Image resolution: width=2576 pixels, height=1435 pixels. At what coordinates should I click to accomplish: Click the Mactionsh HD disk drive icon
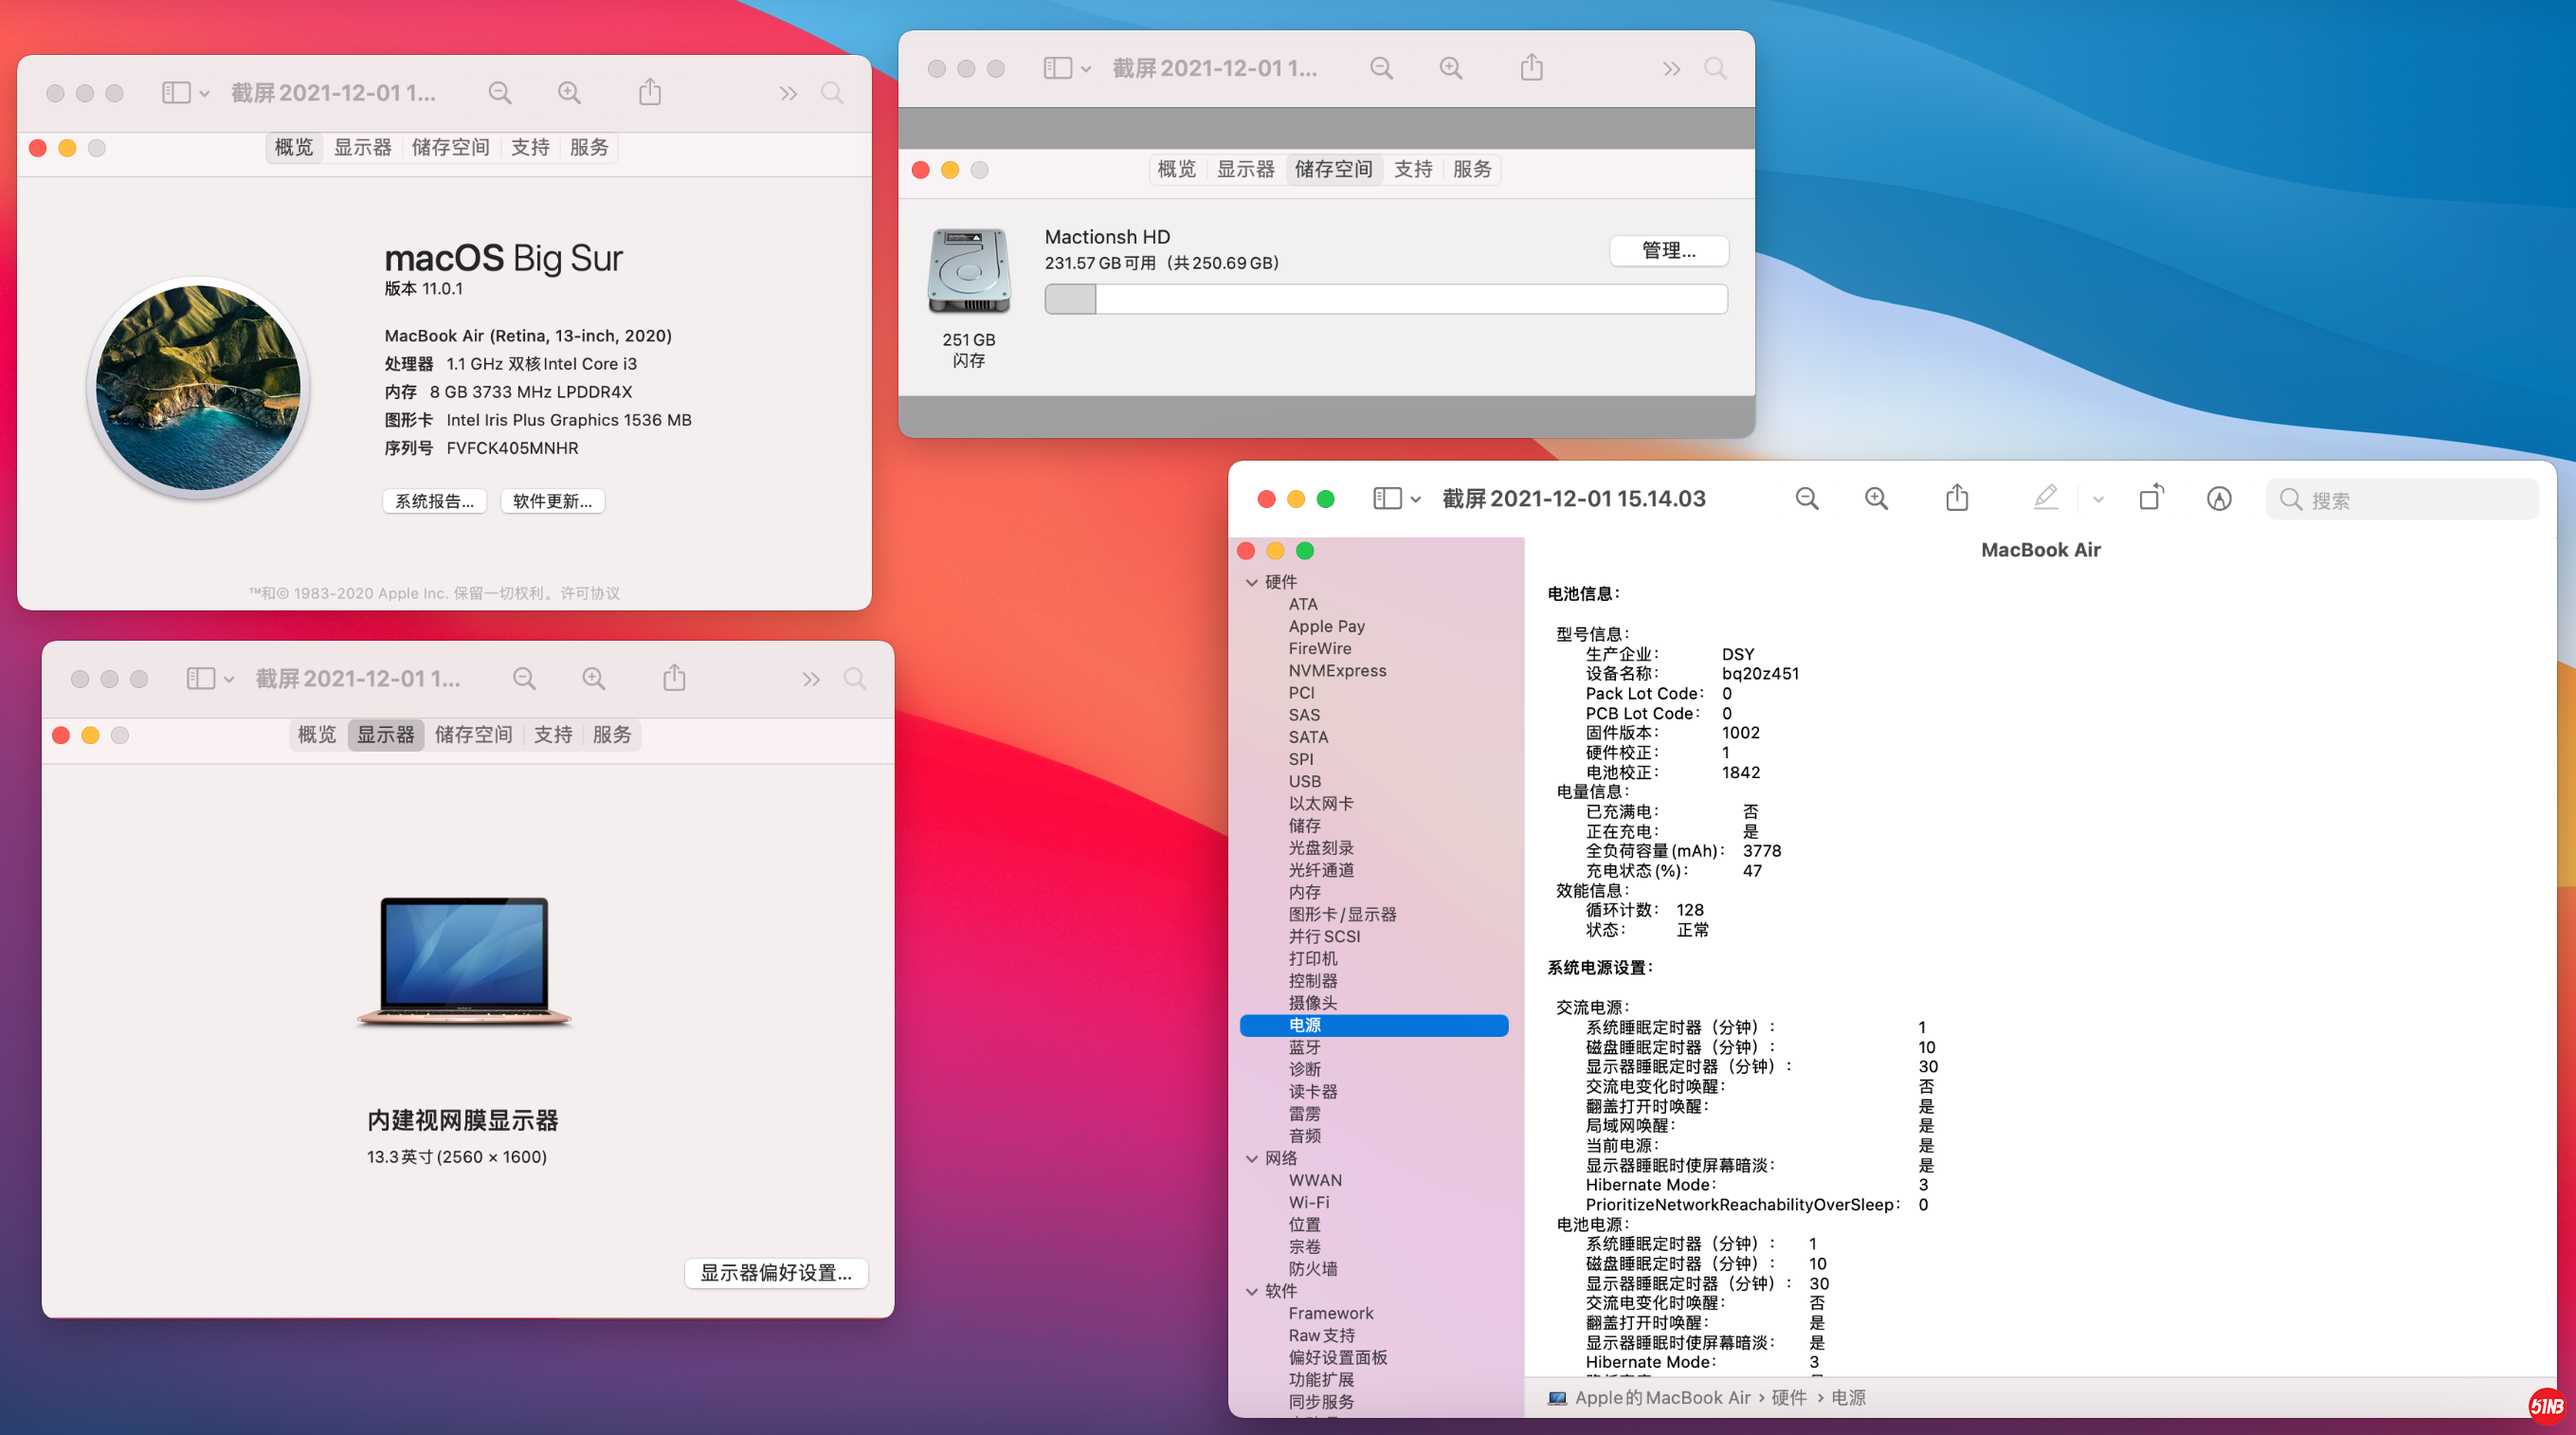click(969, 271)
